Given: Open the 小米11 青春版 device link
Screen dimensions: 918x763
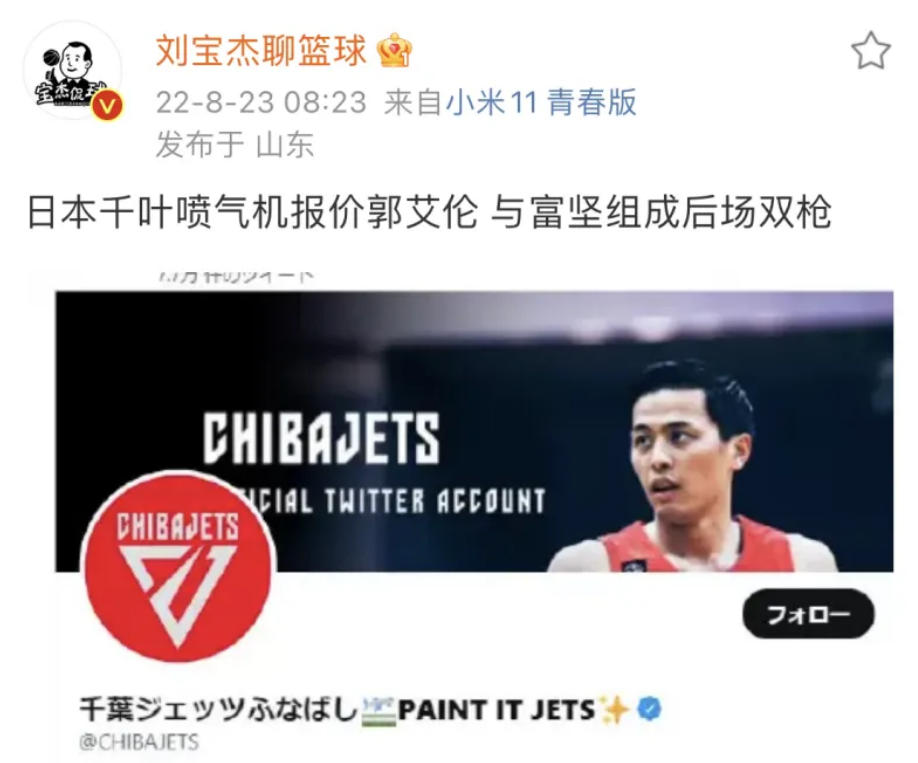Looking at the screenshot, I should [541, 102].
